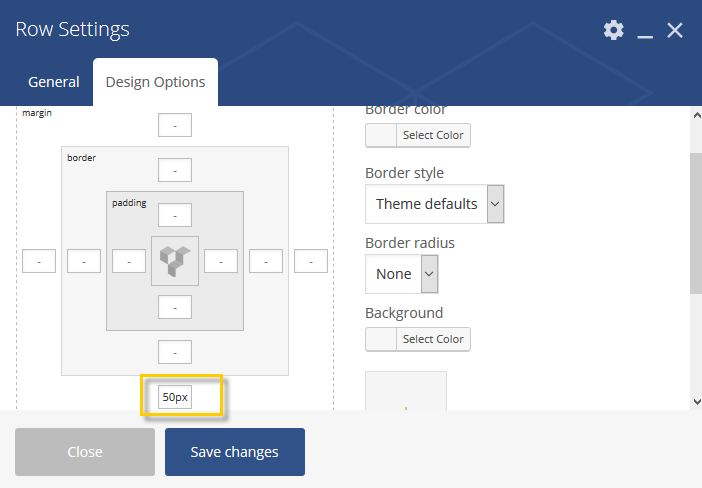This screenshot has width=702, height=488.
Task: Click the margin right input field
Action: tap(311, 261)
